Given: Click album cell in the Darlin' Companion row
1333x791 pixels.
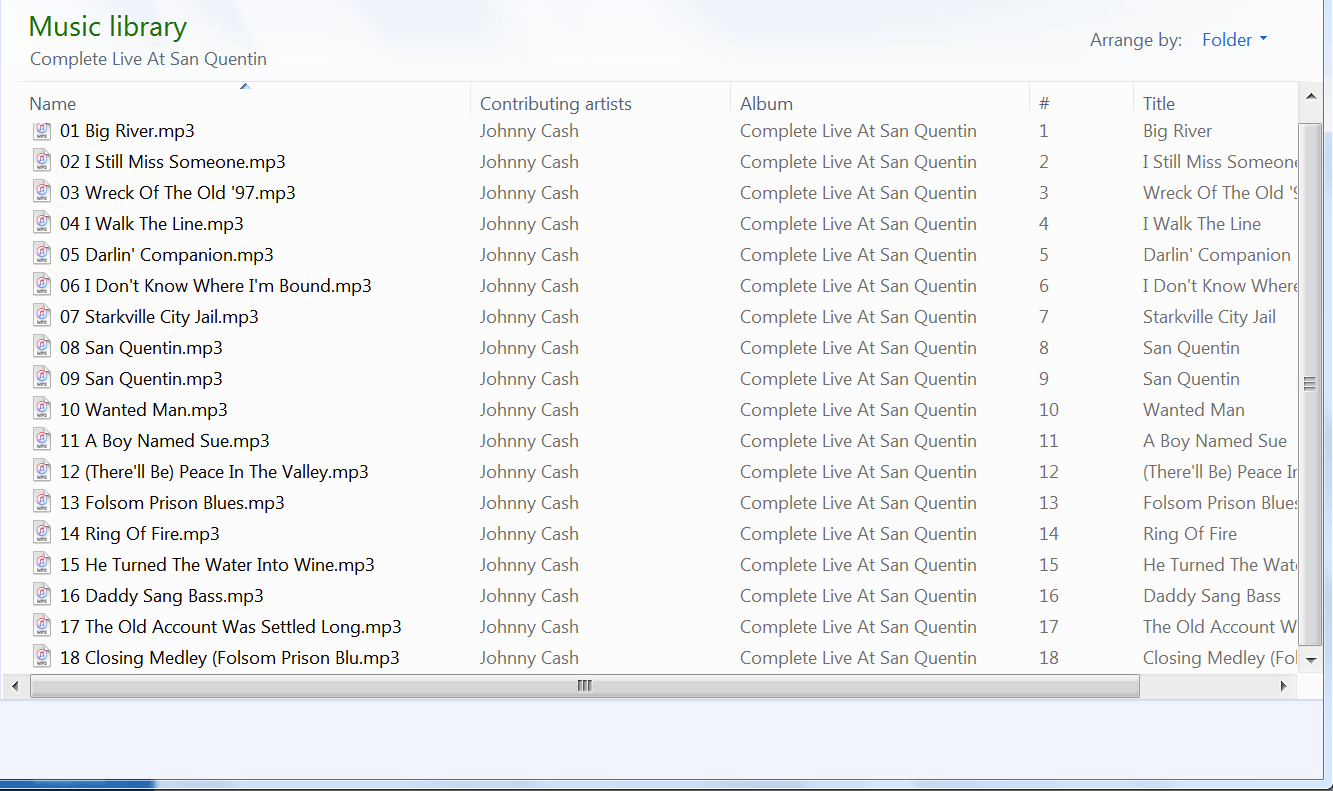Looking at the screenshot, I should tap(858, 254).
